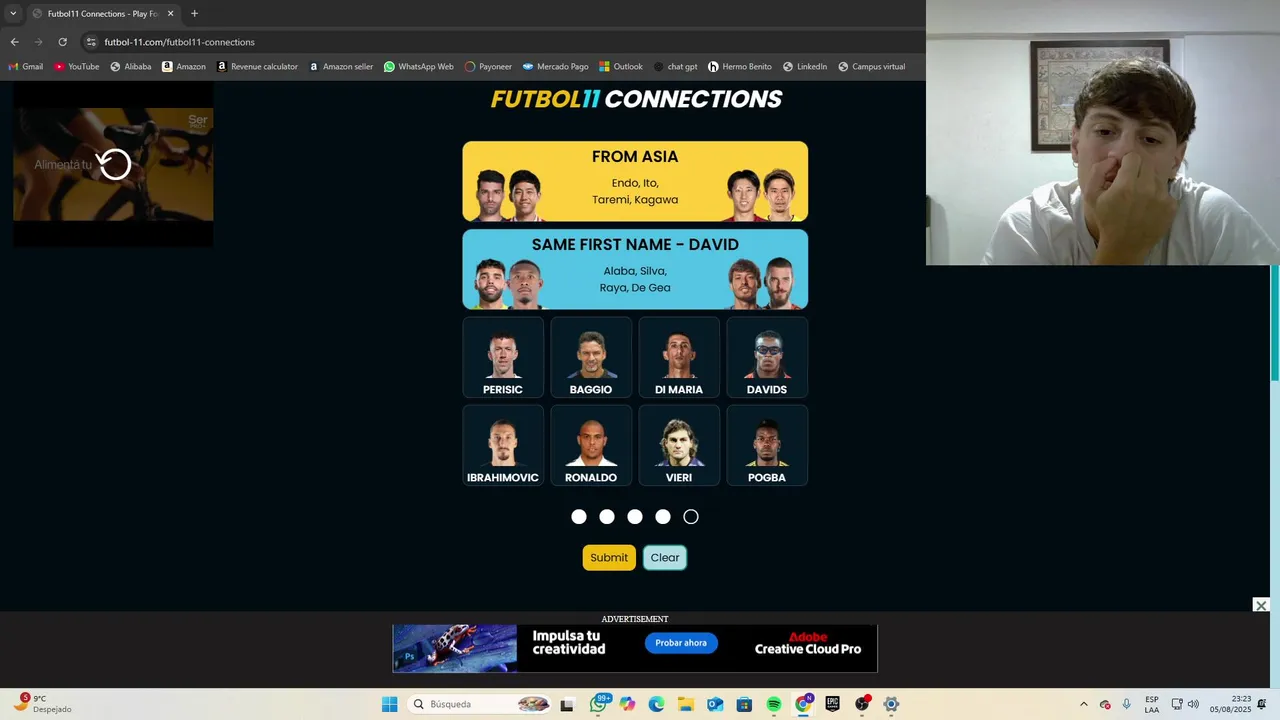
Task: Pick the Di Maria player card
Action: coord(679,357)
